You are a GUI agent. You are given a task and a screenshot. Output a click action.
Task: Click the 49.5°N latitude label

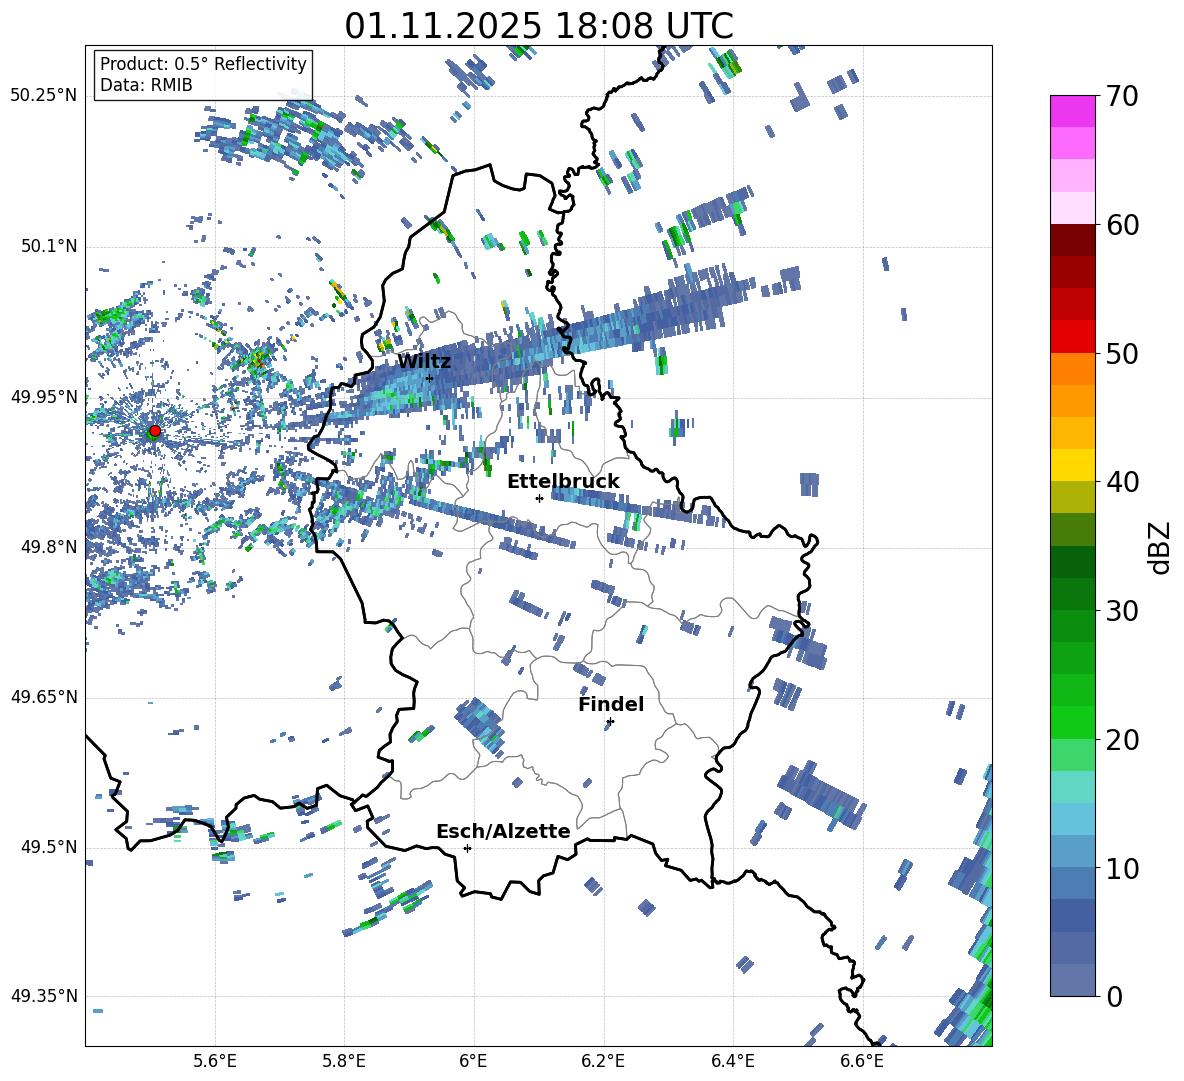pos(49,847)
